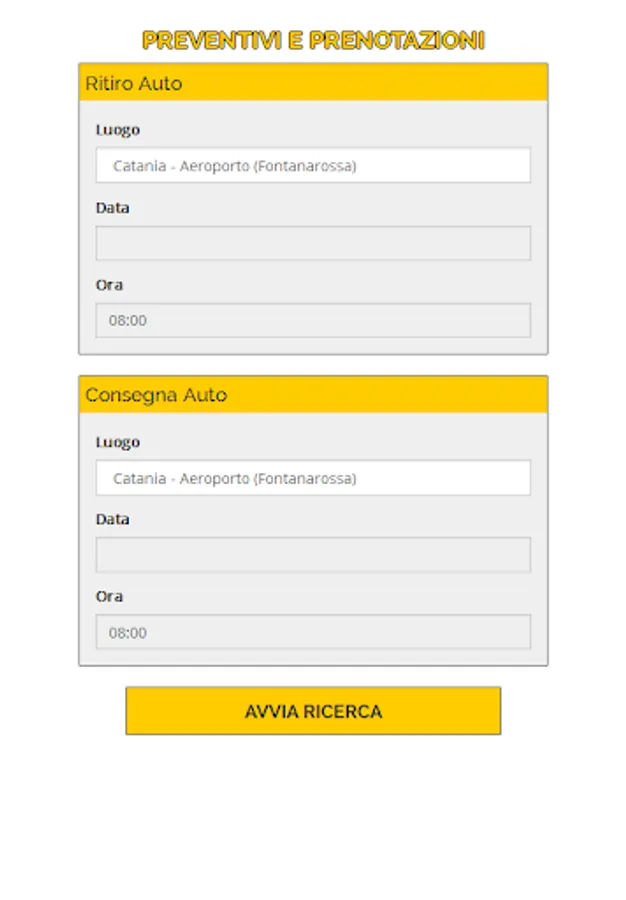Click the Data label under Ritiro Auto
Screen dimensions: 626x900
[113, 208]
